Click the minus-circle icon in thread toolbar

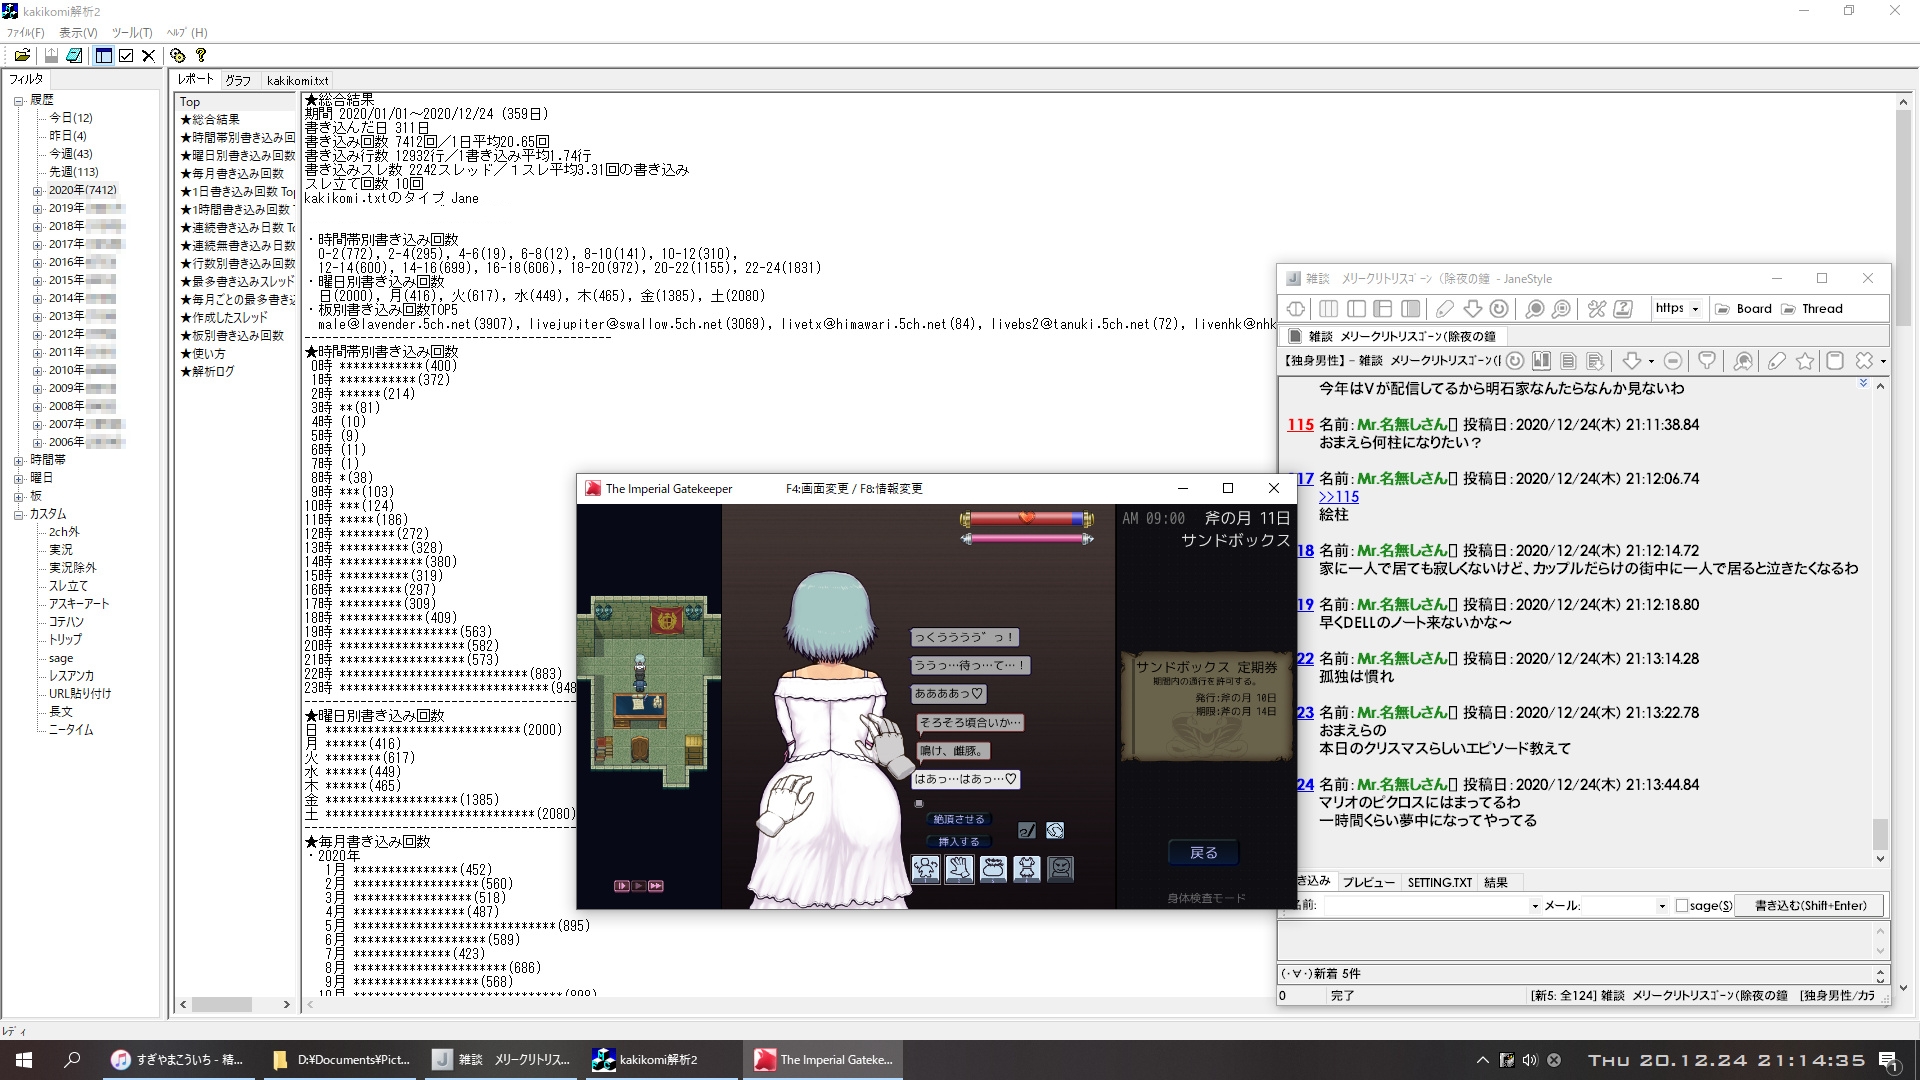tap(1673, 361)
